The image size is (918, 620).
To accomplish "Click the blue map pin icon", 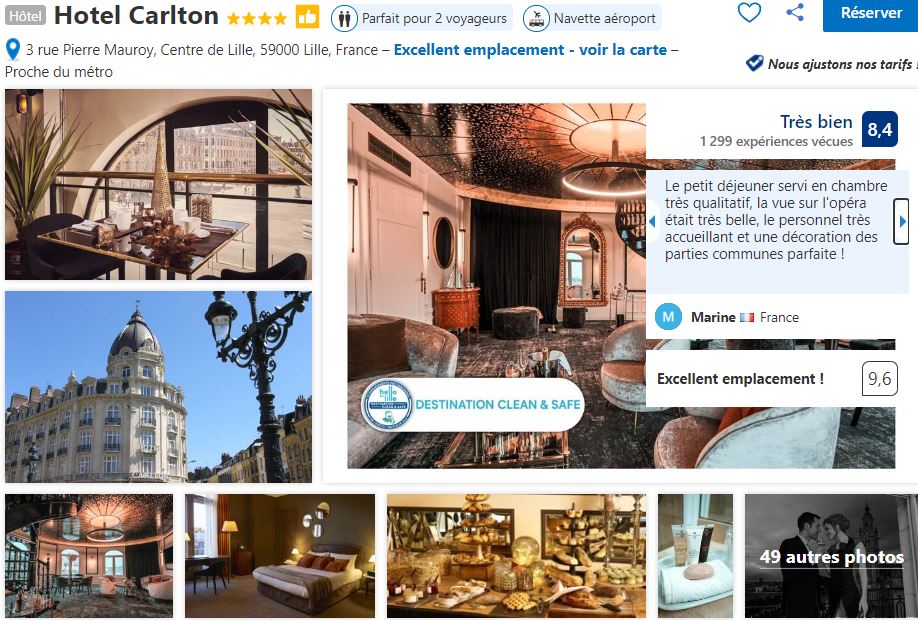I will pos(13,50).
